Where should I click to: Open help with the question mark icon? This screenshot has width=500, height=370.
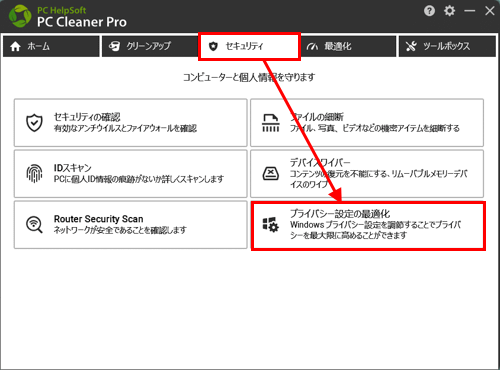click(x=429, y=11)
